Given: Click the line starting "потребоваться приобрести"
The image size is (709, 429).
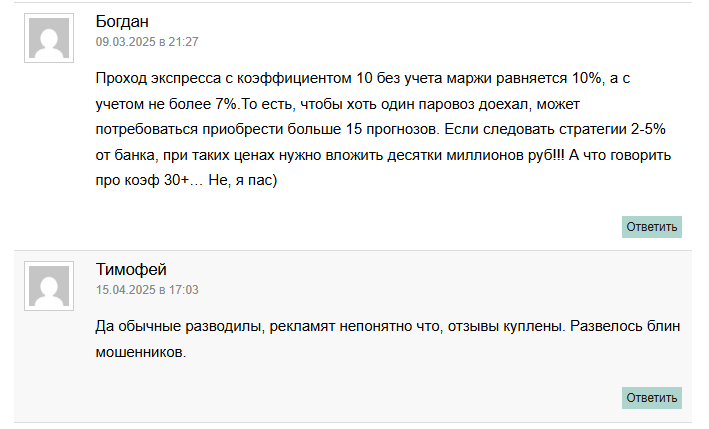Looking at the screenshot, I should [380, 131].
